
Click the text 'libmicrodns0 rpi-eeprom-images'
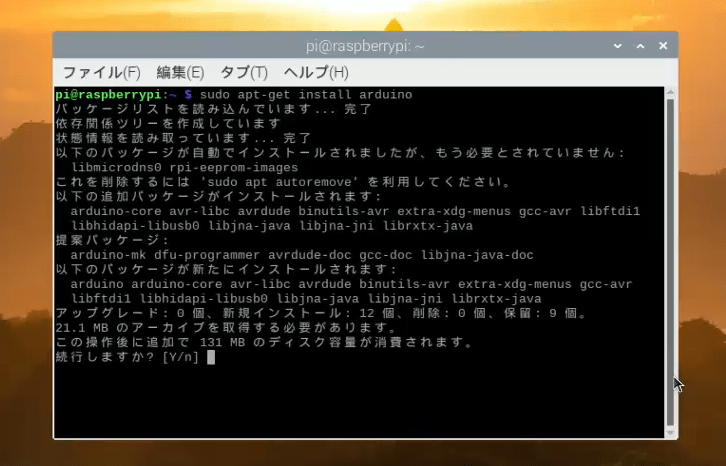coord(185,168)
